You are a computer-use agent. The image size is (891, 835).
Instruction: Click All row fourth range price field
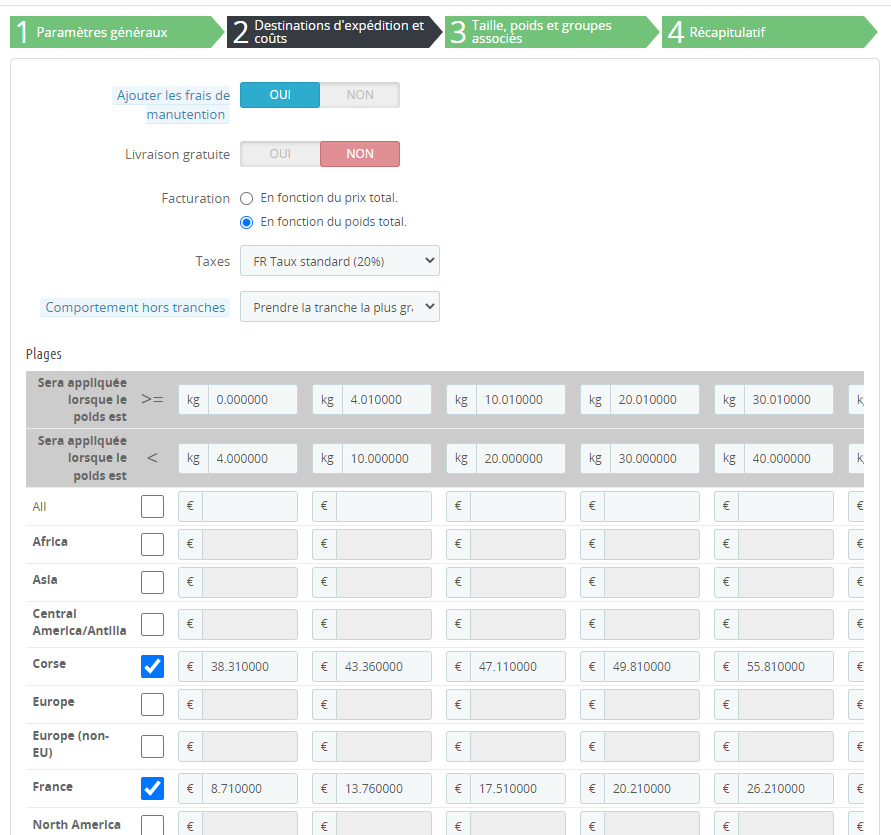tap(652, 506)
